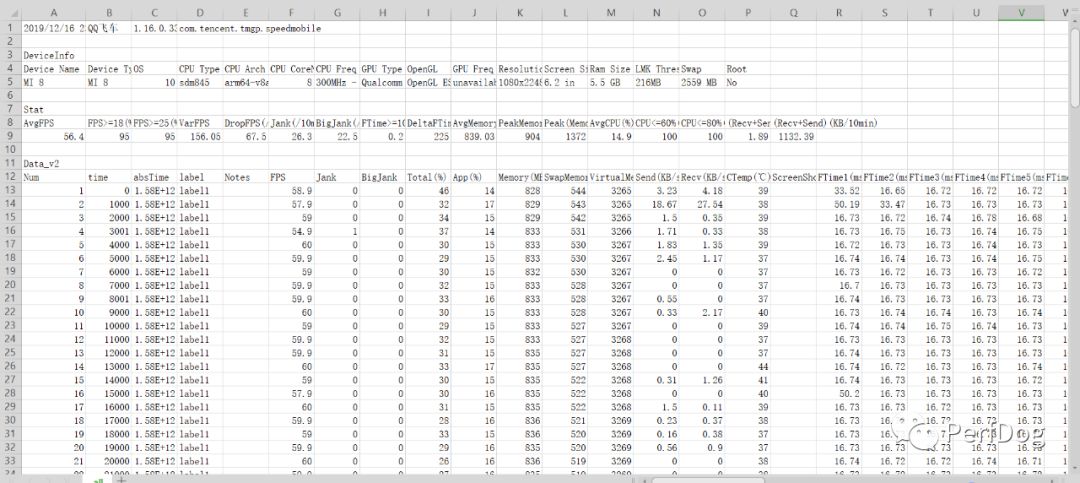Click the AvgFPS header cell
The height and width of the screenshot is (483, 1080).
point(54,123)
